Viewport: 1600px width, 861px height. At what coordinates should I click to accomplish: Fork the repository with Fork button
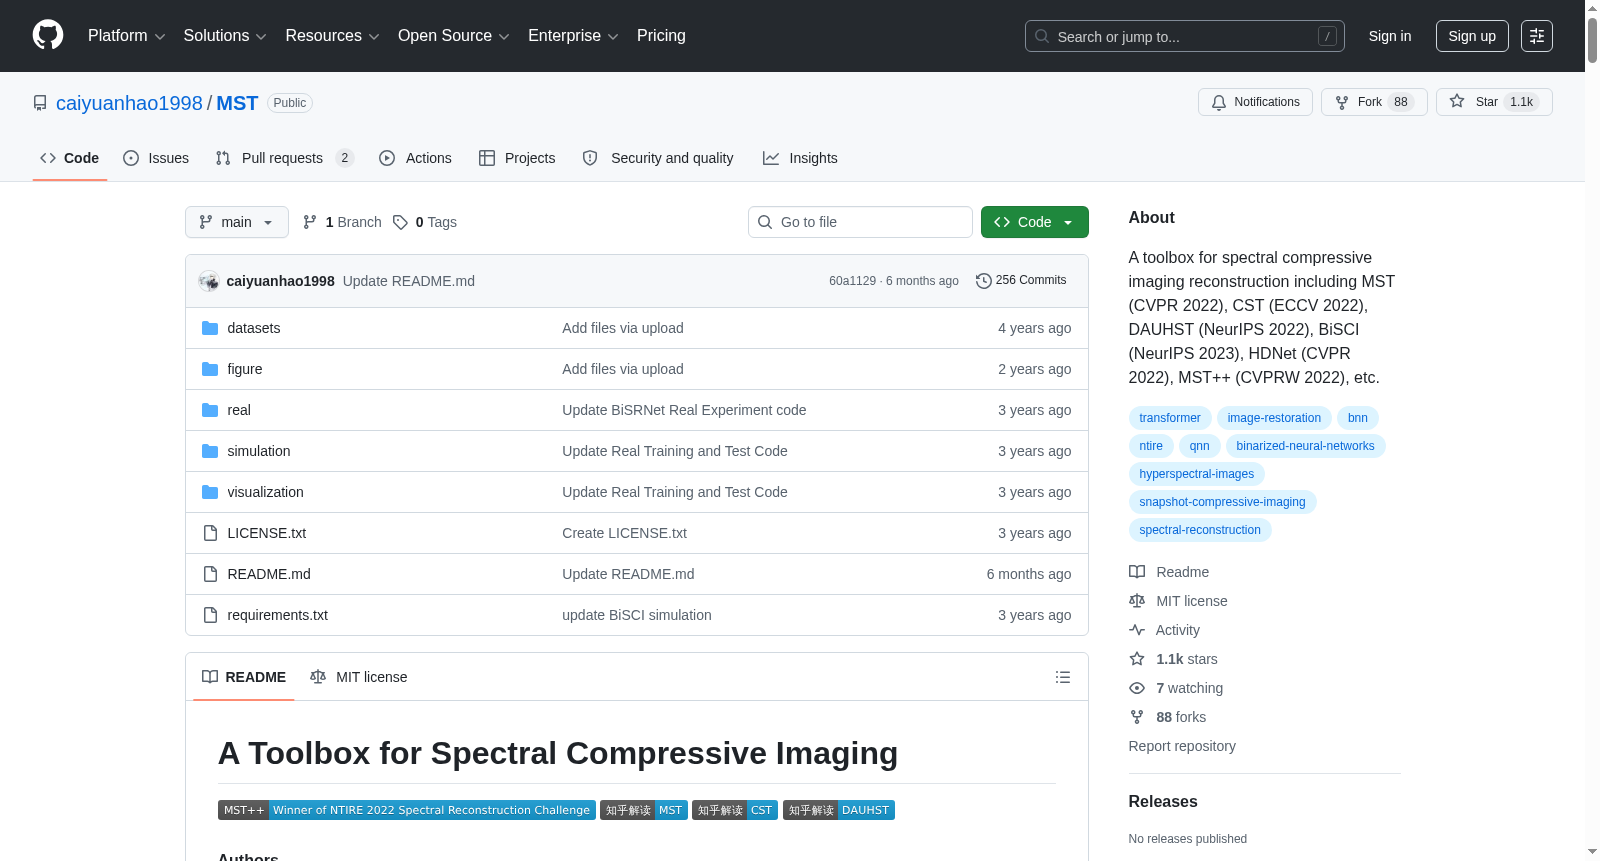point(1374,102)
